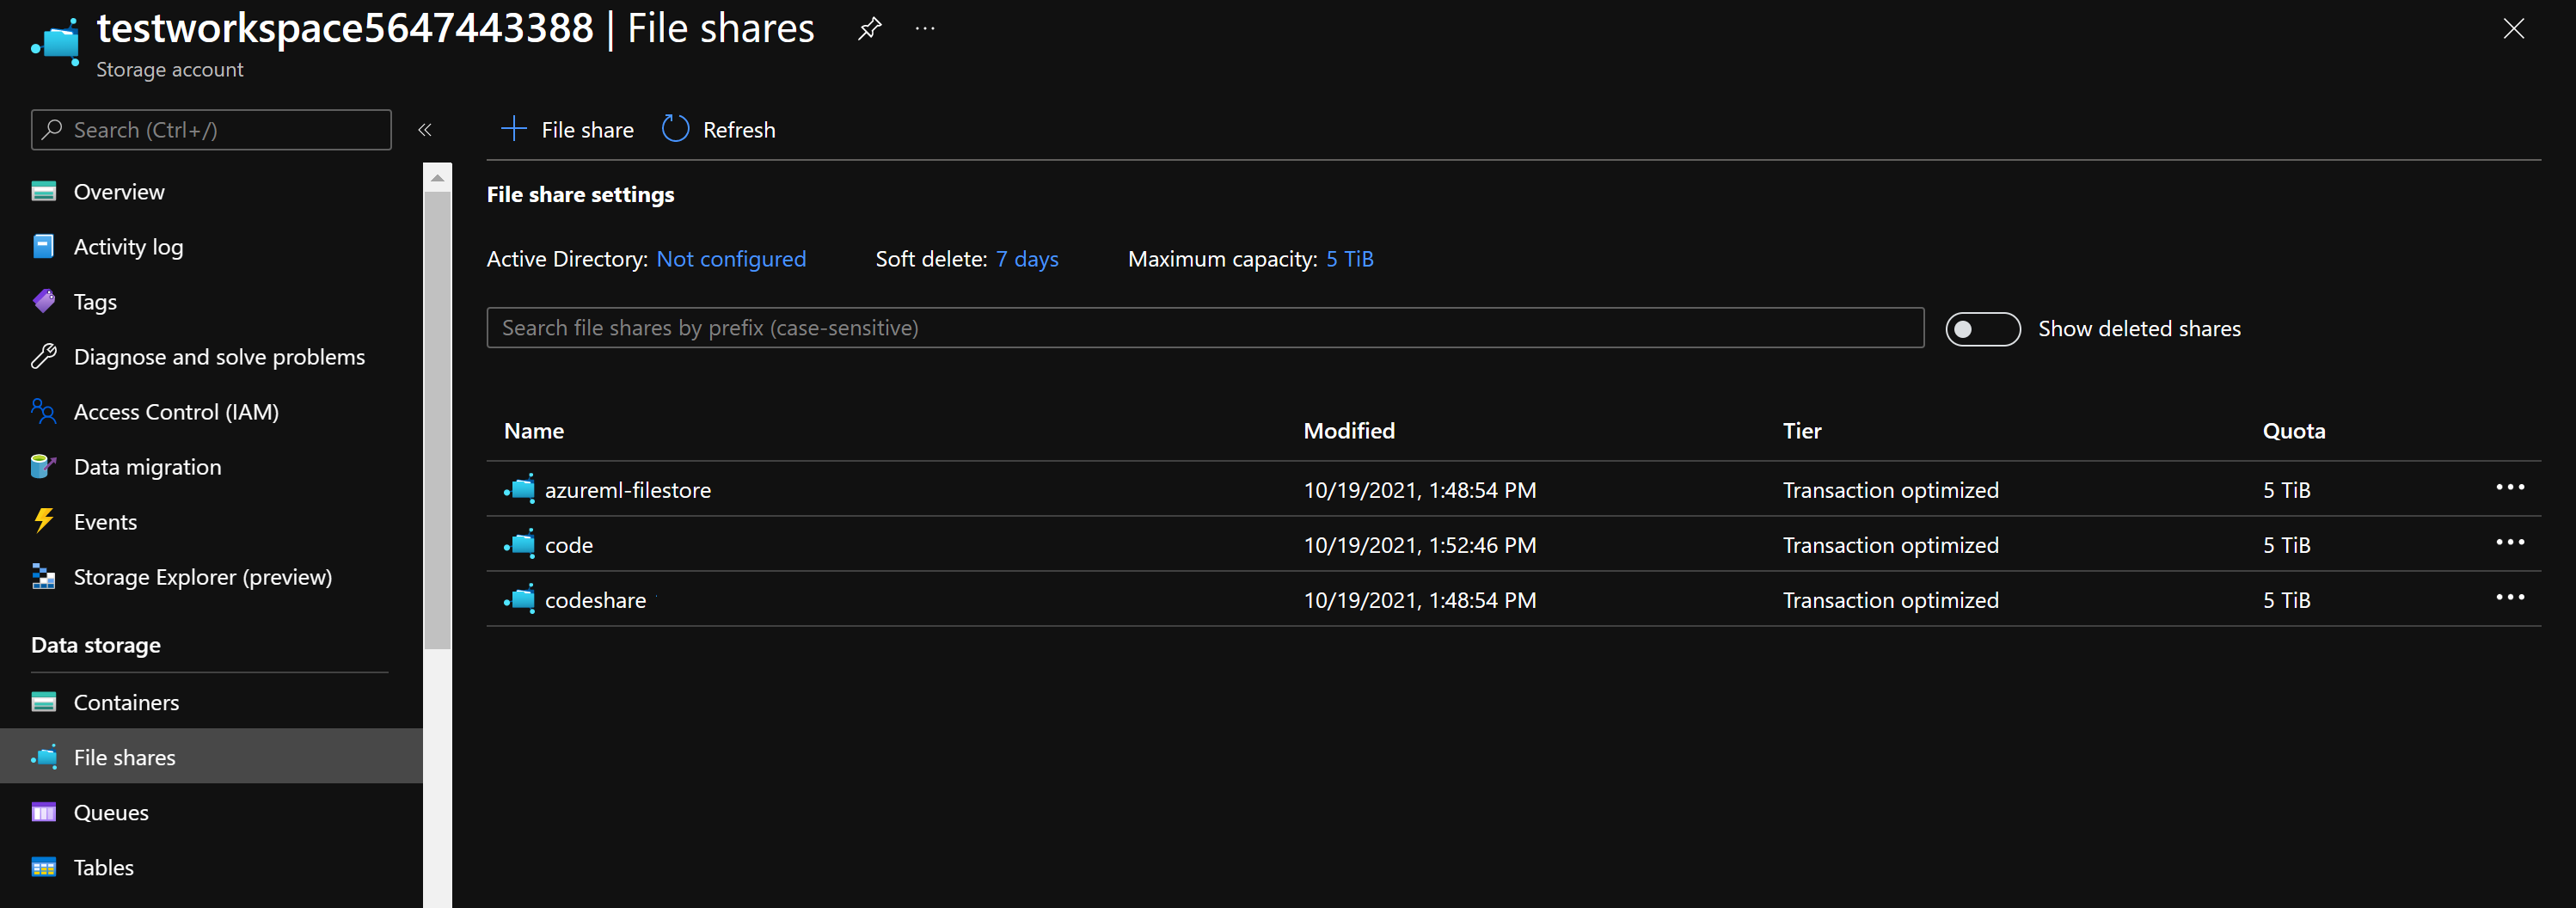Click the Tags icon in the sidebar
This screenshot has height=908, width=2576.
pyautogui.click(x=44, y=302)
